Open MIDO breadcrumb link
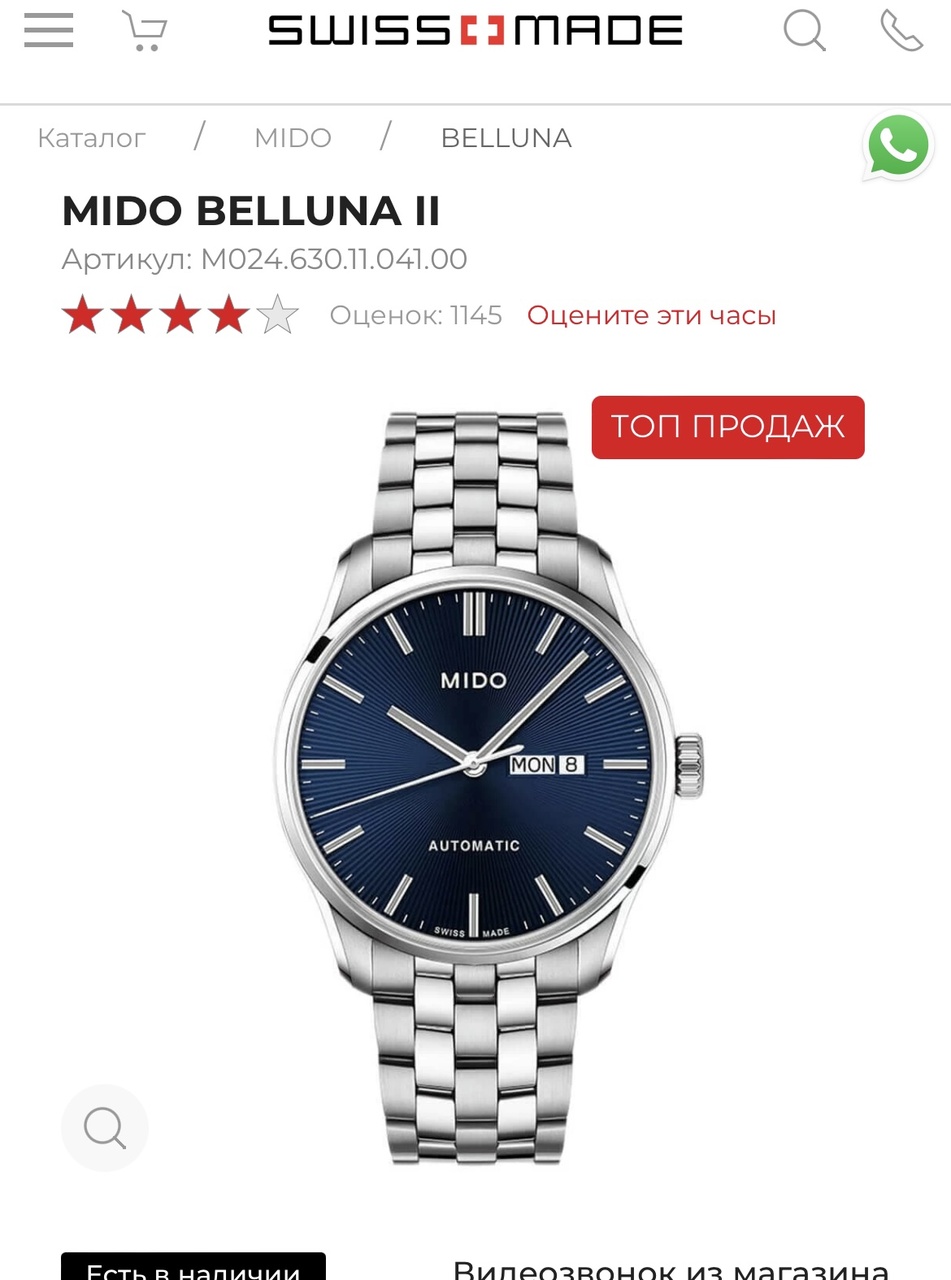The image size is (951, 1280). (293, 138)
